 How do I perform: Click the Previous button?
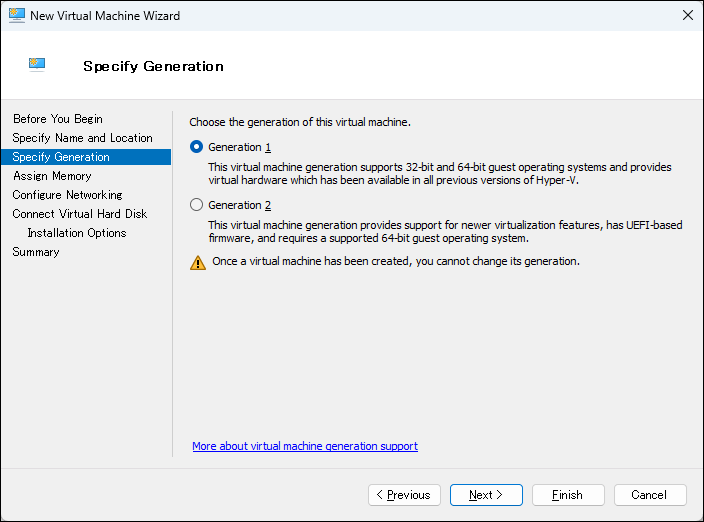405,495
